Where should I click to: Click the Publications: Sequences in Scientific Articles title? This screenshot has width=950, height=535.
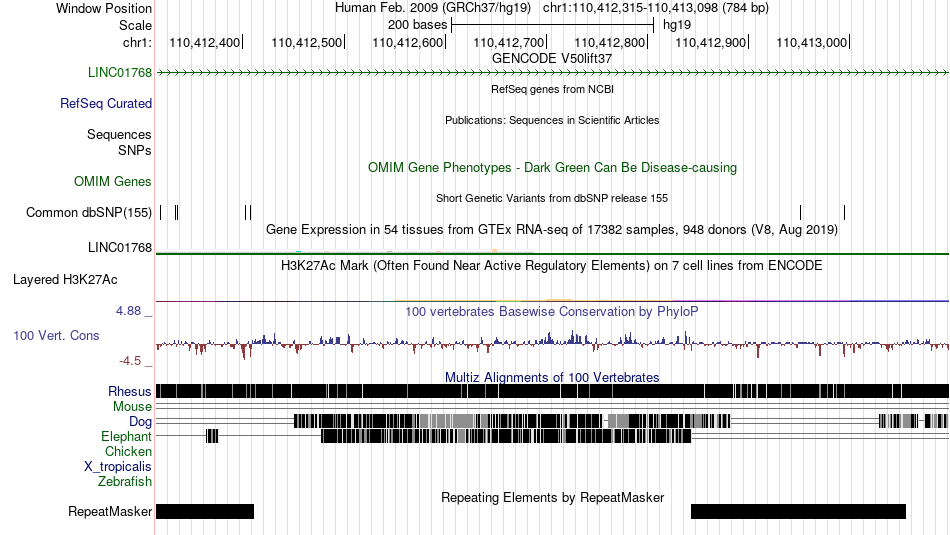(552, 120)
